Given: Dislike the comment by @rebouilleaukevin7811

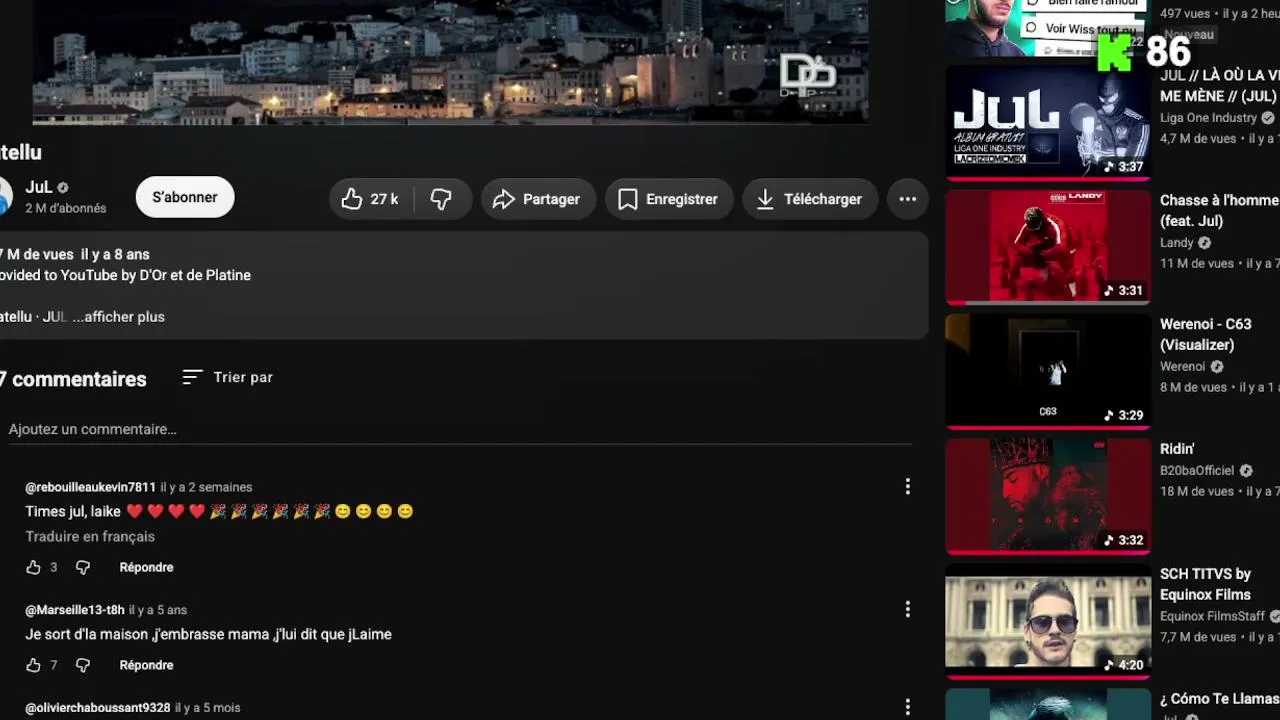Looking at the screenshot, I should coord(83,567).
